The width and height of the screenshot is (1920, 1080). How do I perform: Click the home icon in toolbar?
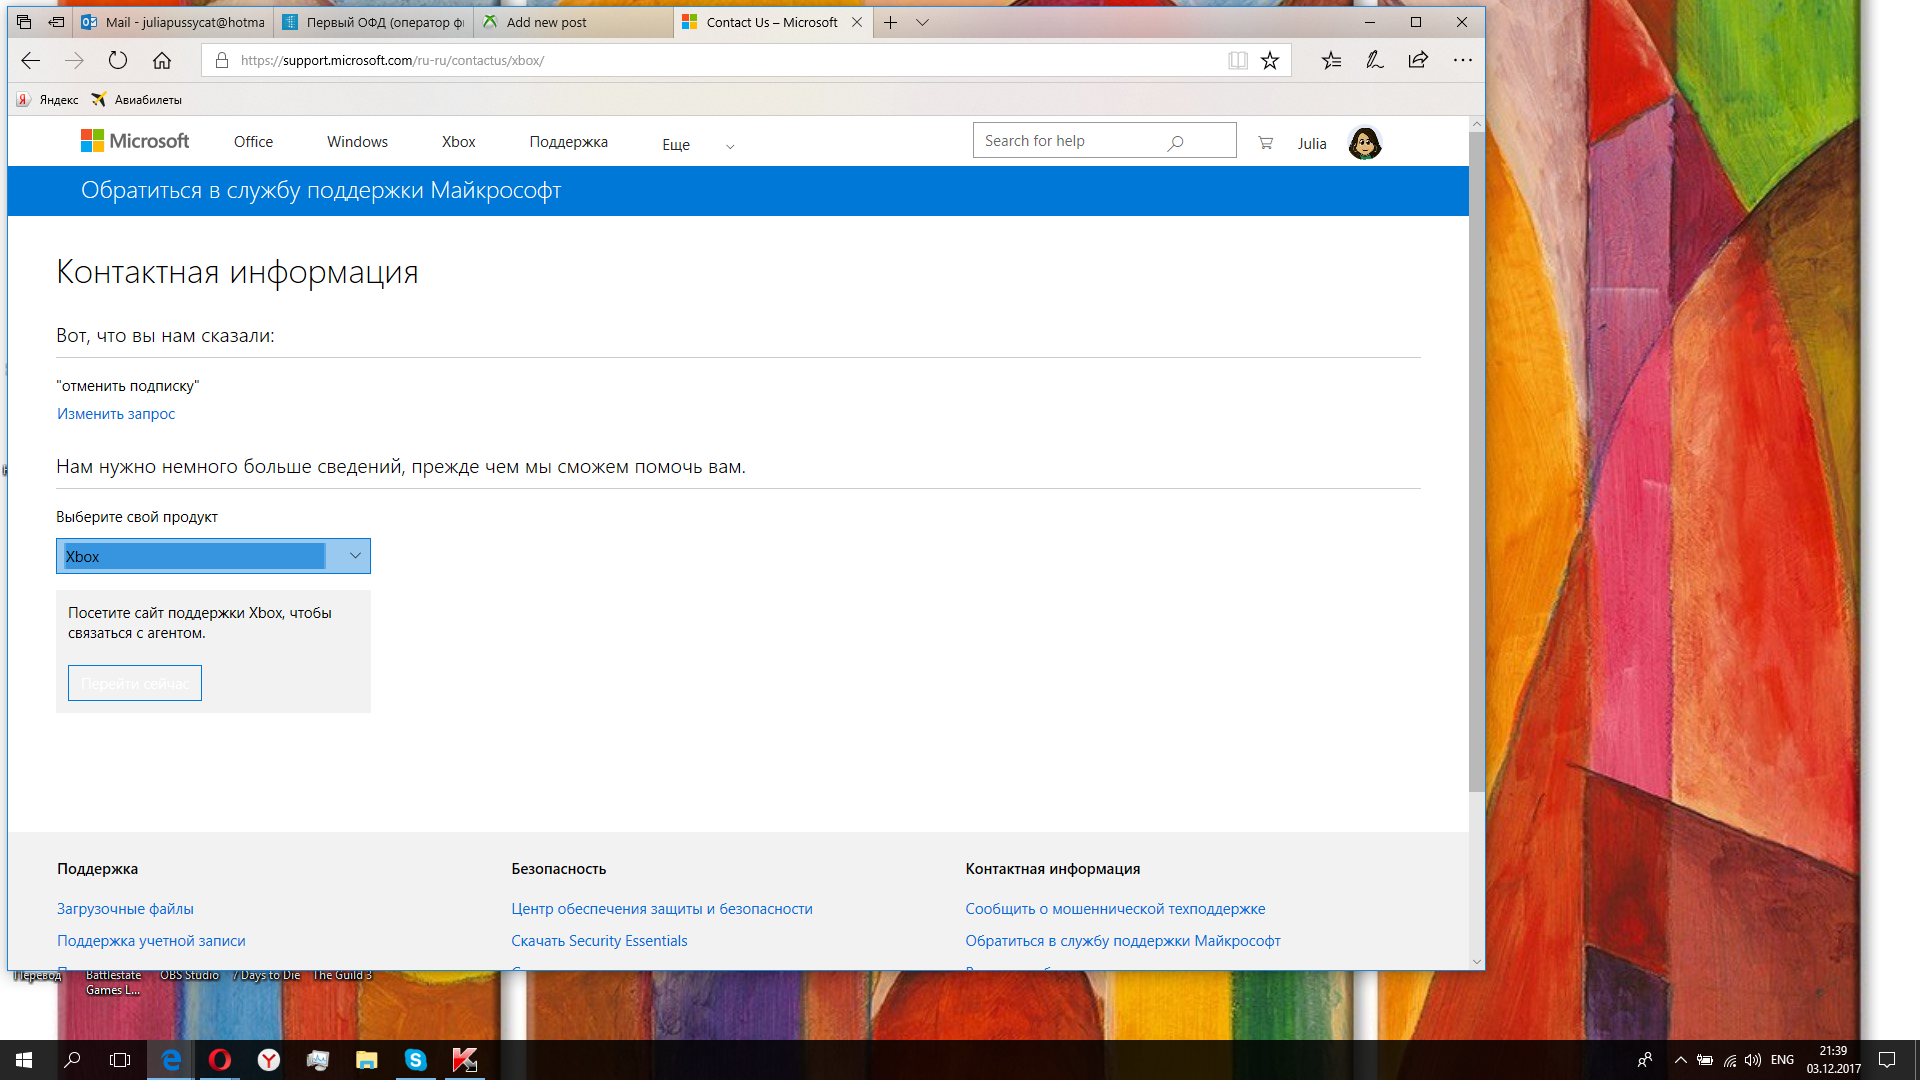click(x=162, y=60)
